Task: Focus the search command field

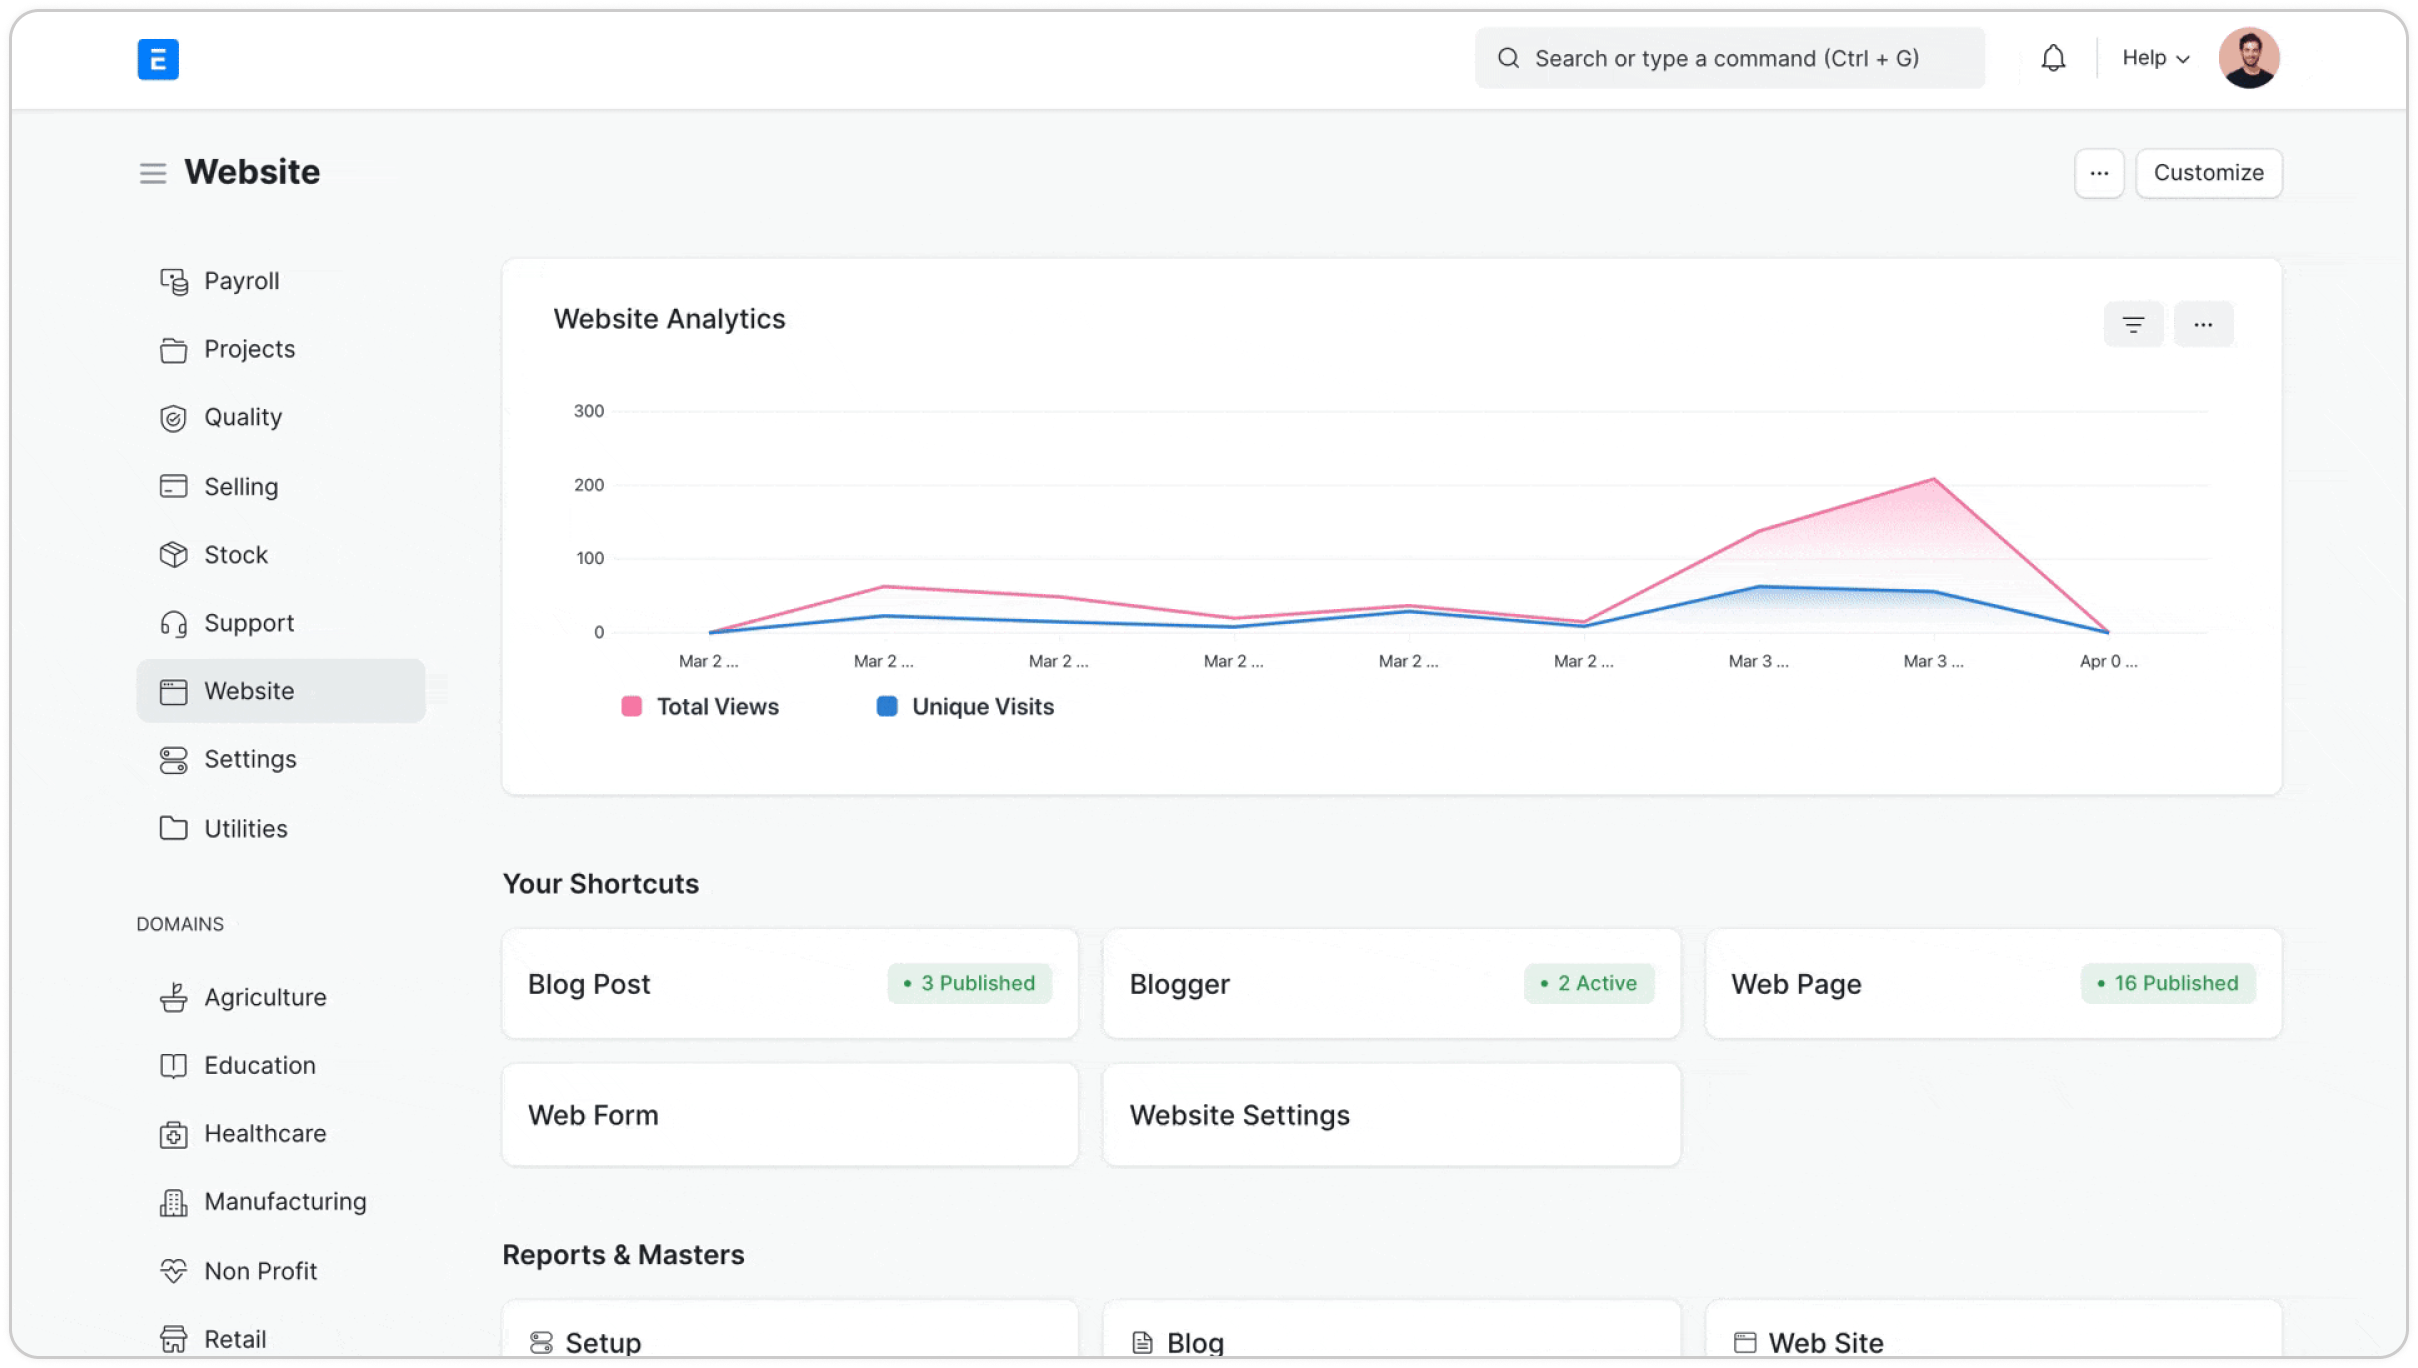Action: pyautogui.click(x=1728, y=58)
